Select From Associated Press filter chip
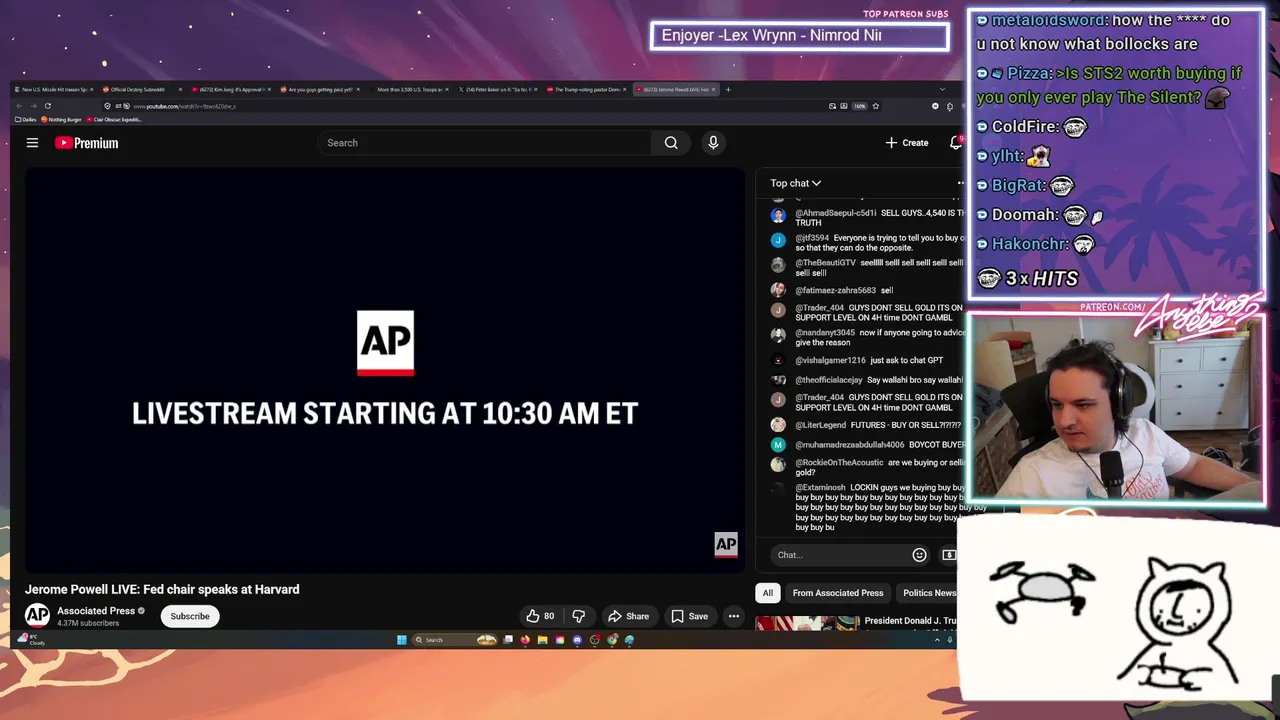The width and height of the screenshot is (1280, 720). coord(838,593)
